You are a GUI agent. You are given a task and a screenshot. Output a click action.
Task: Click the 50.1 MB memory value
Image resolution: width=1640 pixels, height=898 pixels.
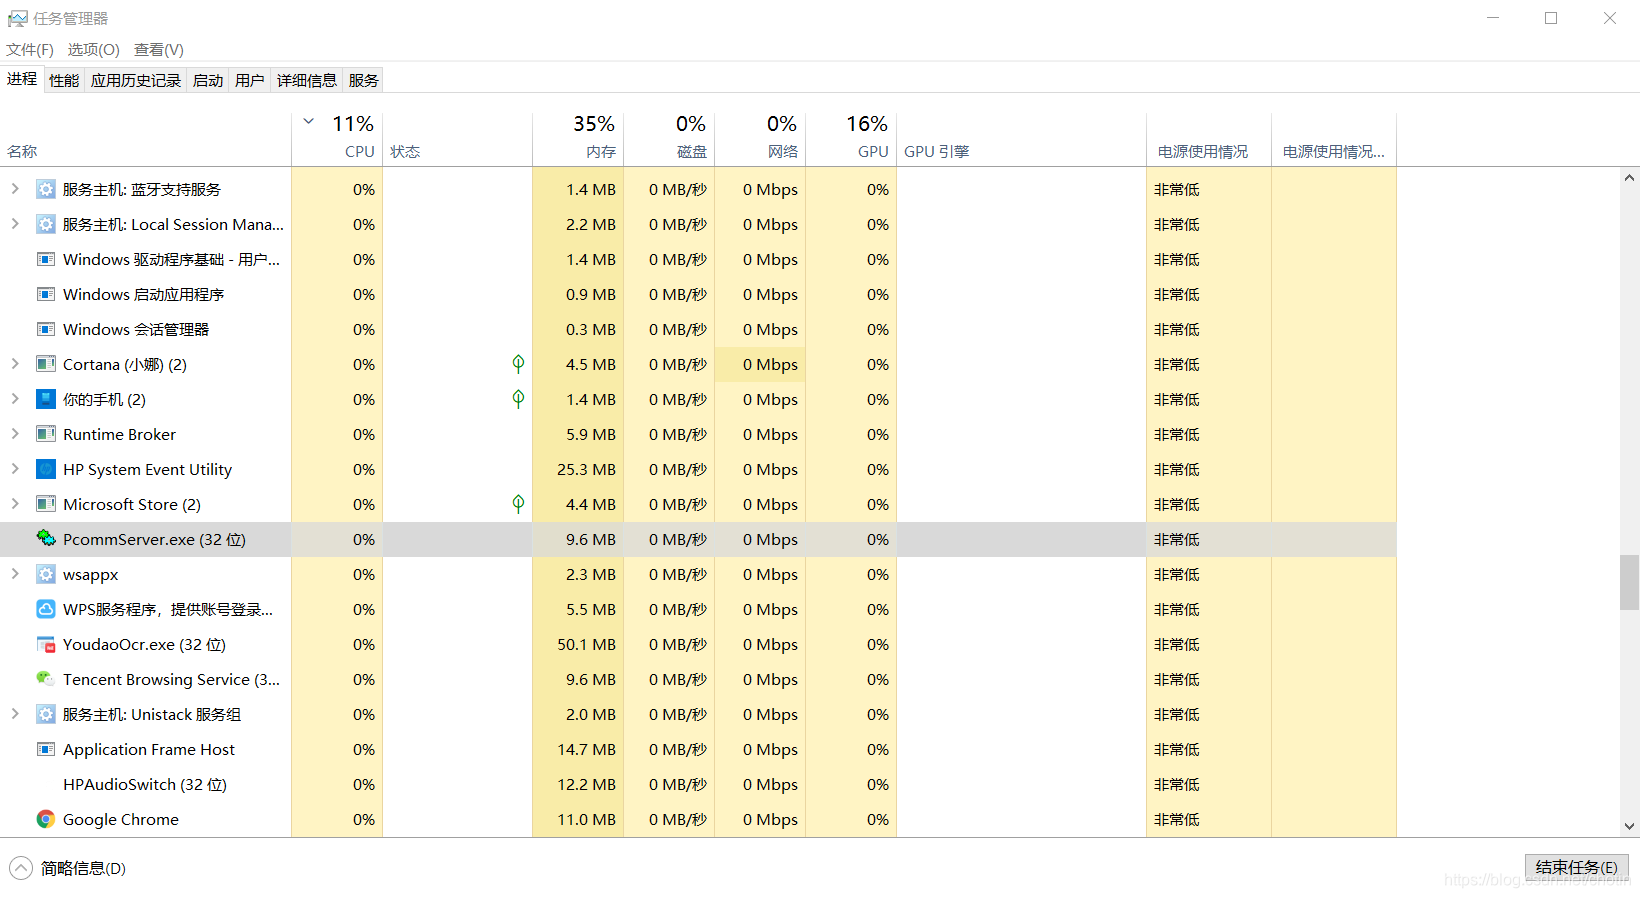coord(586,644)
